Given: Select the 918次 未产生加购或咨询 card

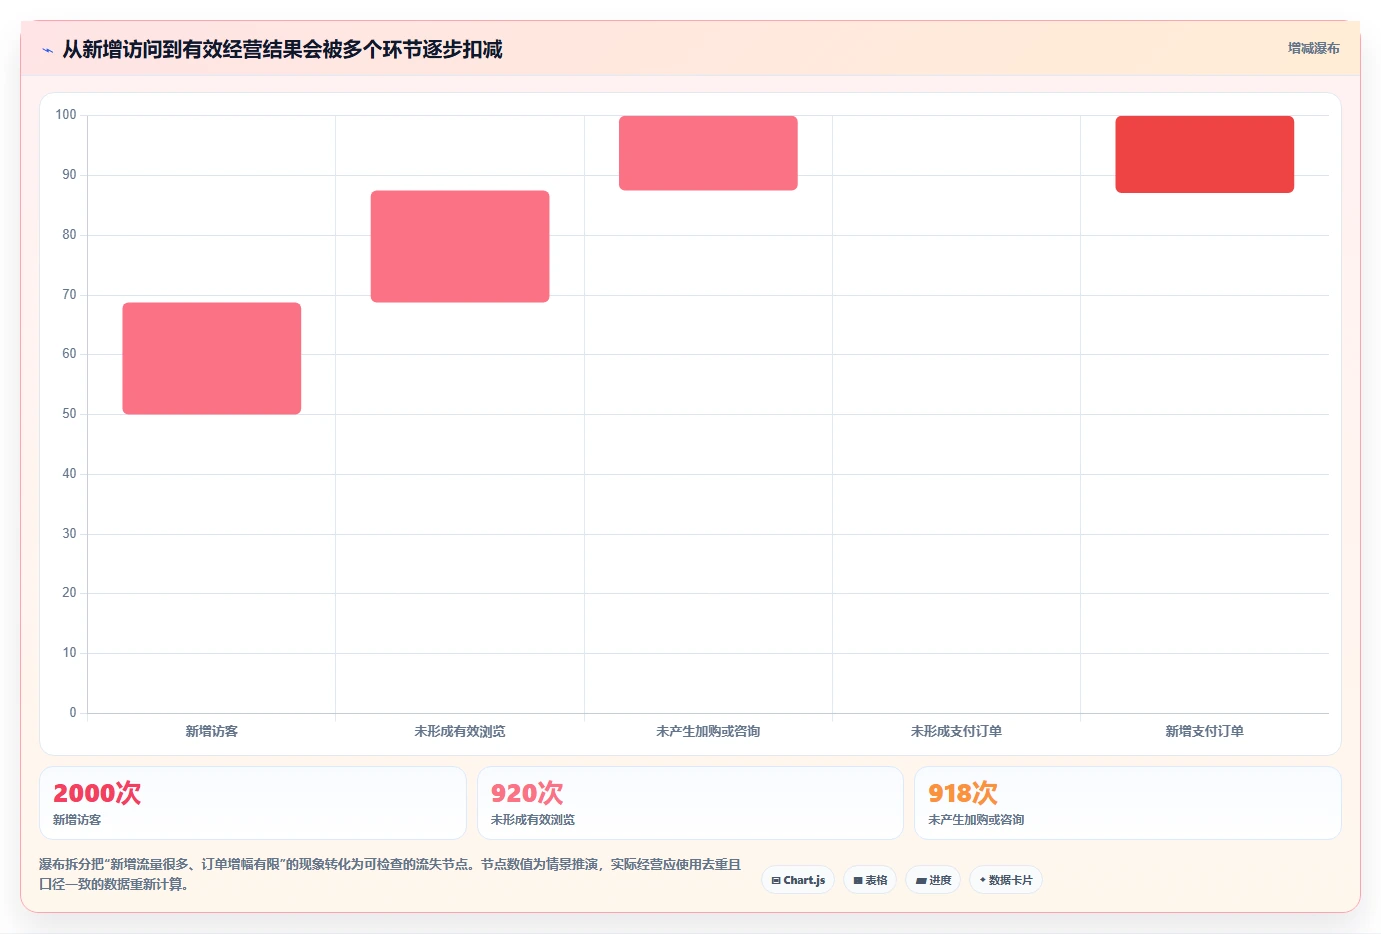Looking at the screenshot, I should 1128,803.
